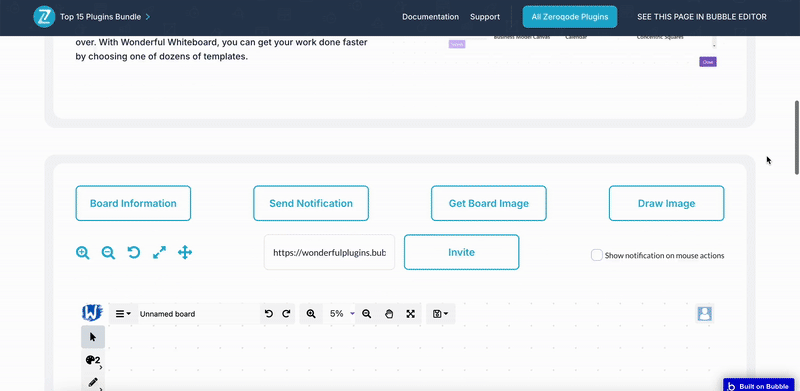Click the fit to screen icon

coord(411,314)
